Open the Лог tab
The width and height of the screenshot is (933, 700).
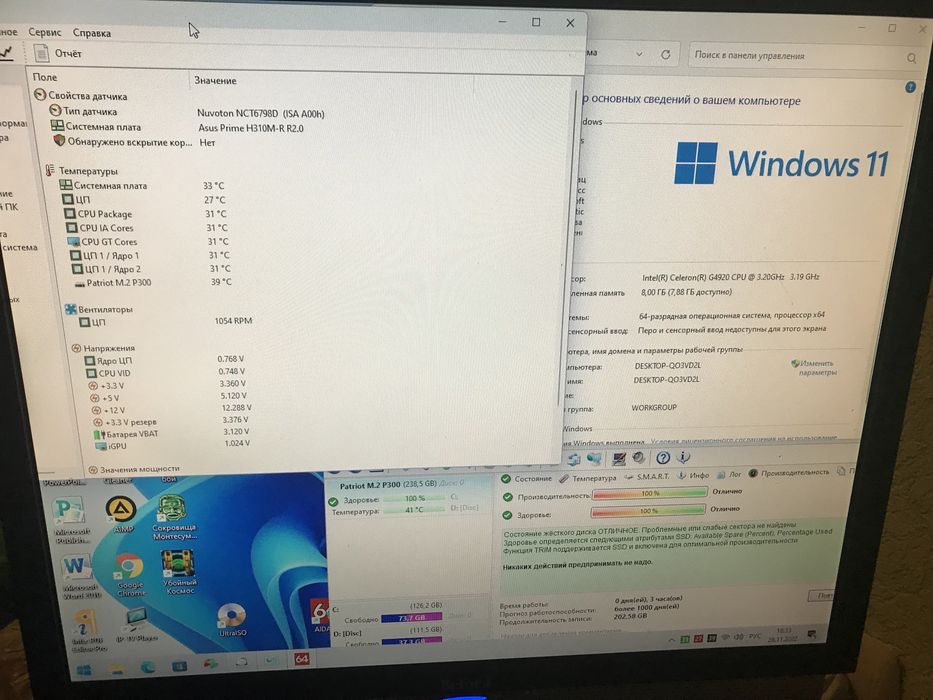coord(730,474)
